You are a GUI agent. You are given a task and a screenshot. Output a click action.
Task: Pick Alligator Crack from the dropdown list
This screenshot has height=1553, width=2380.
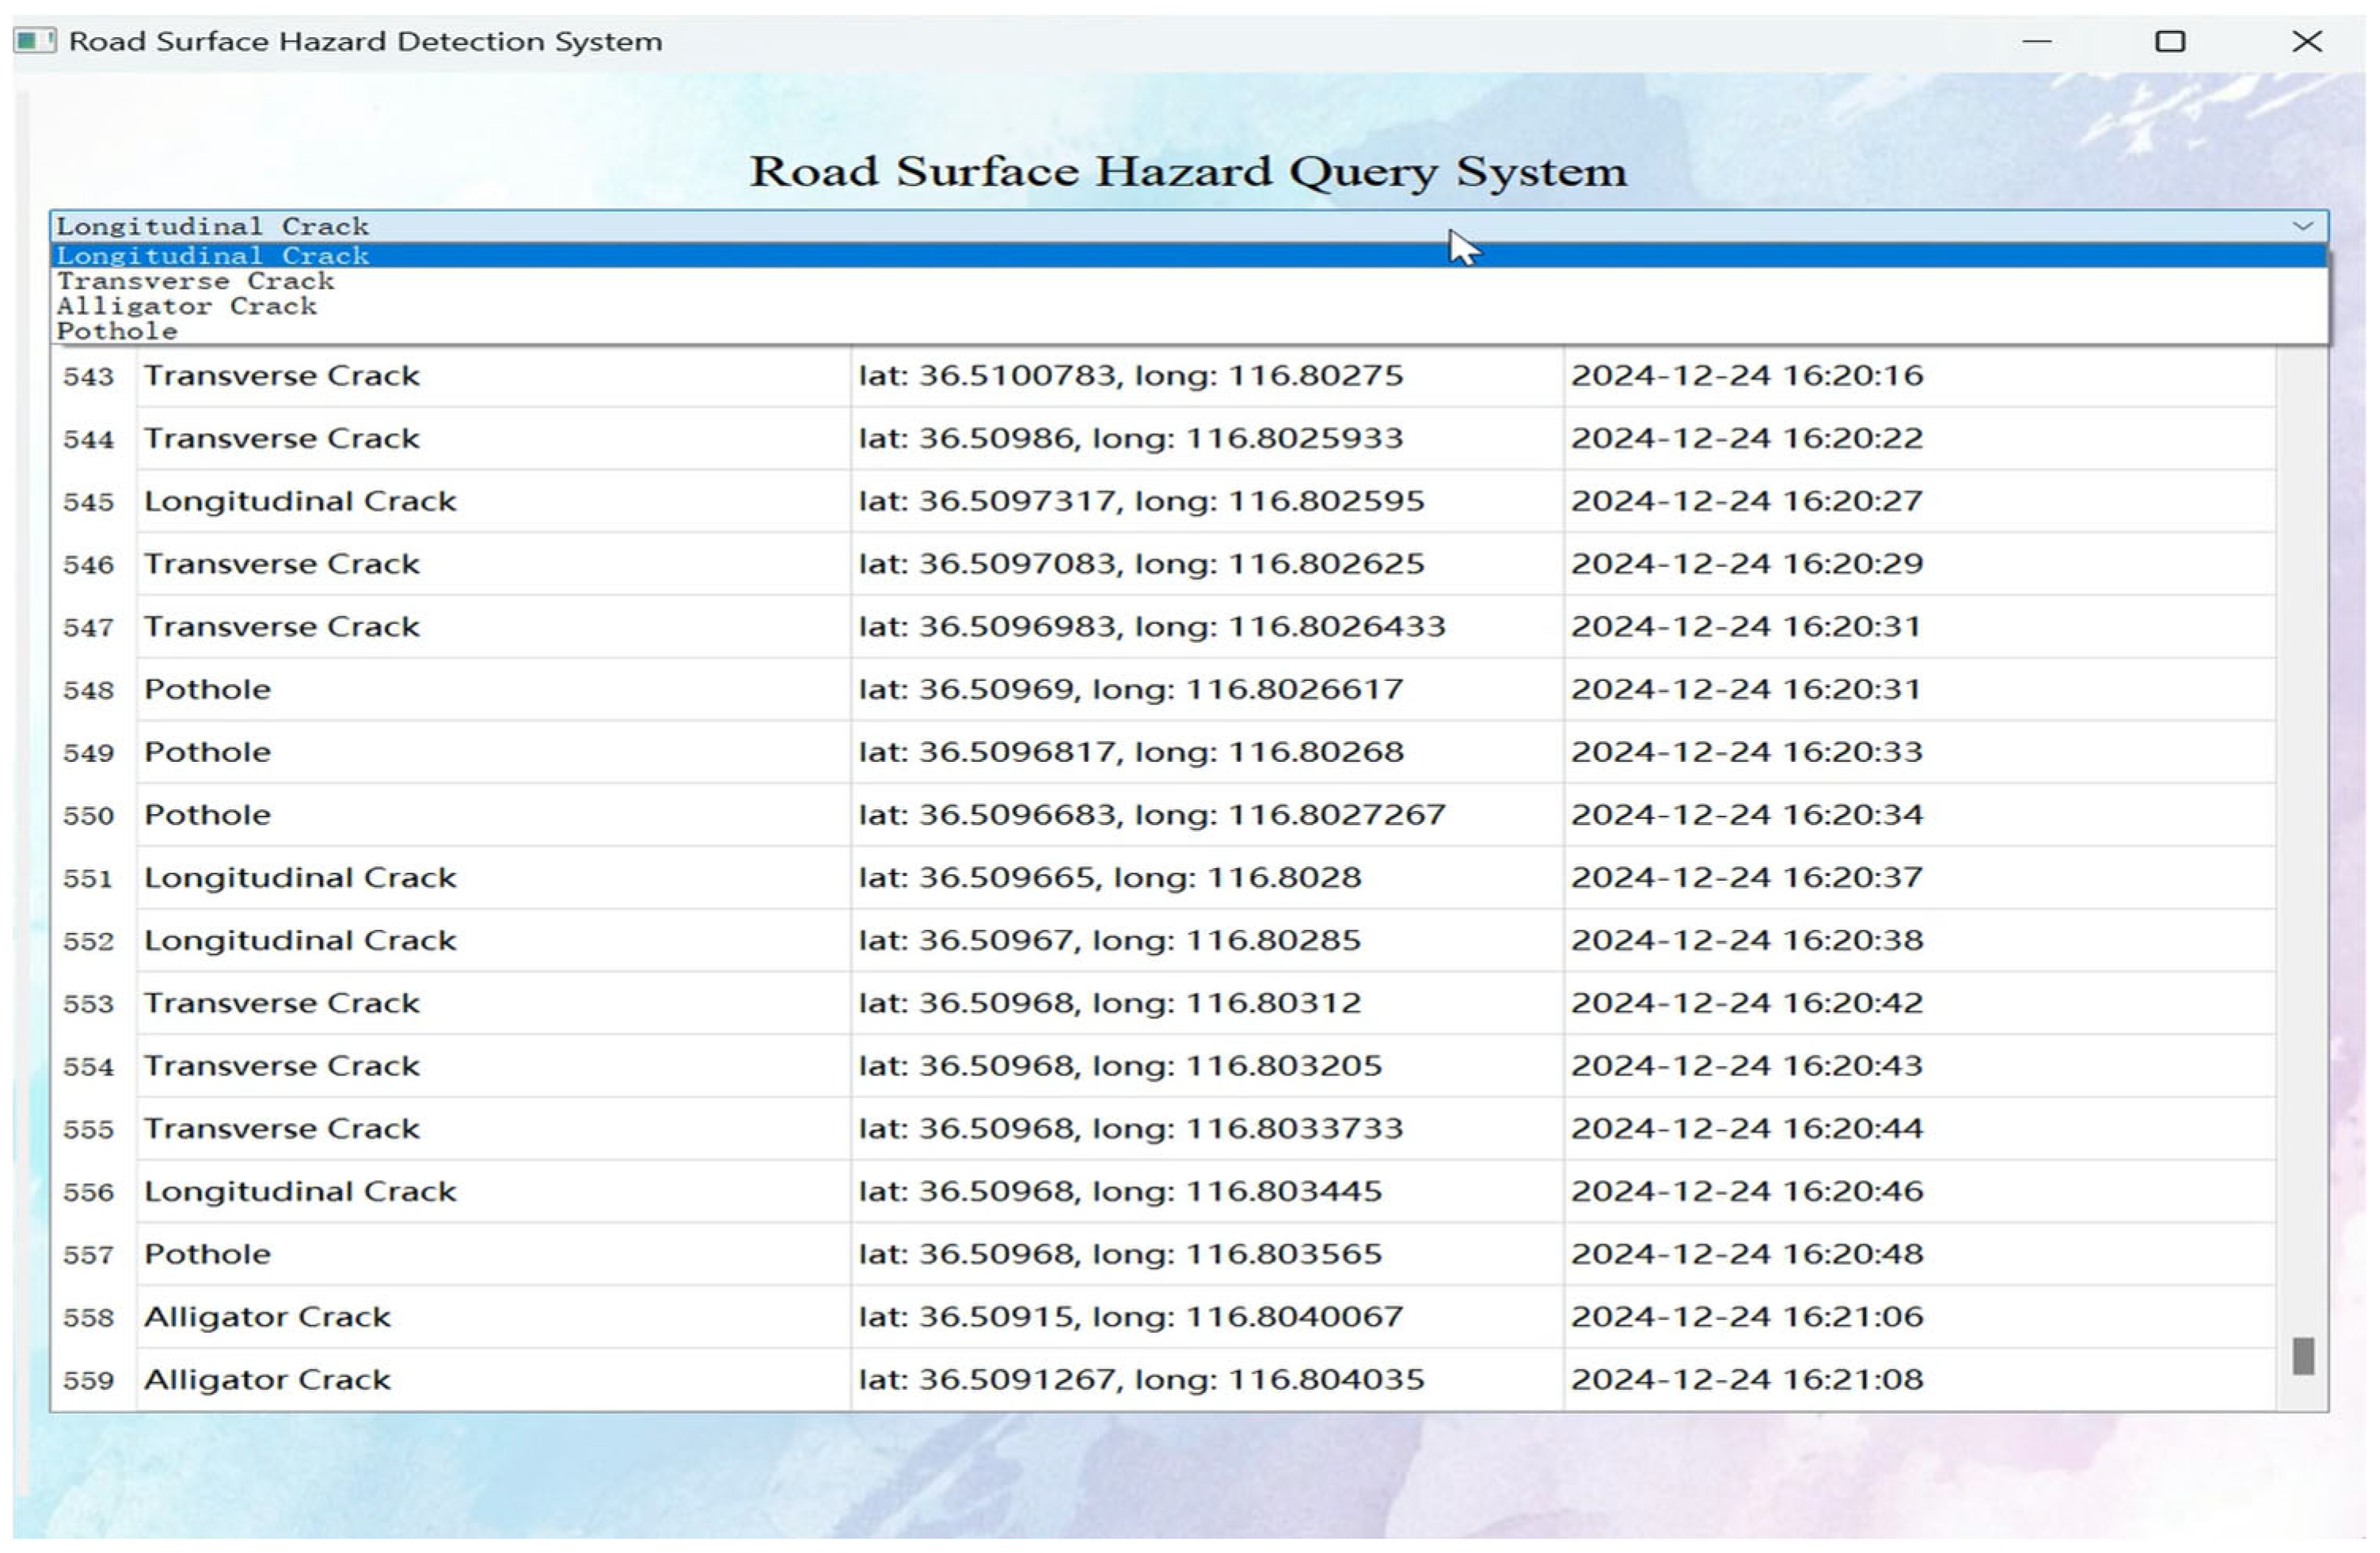(x=1189, y=306)
